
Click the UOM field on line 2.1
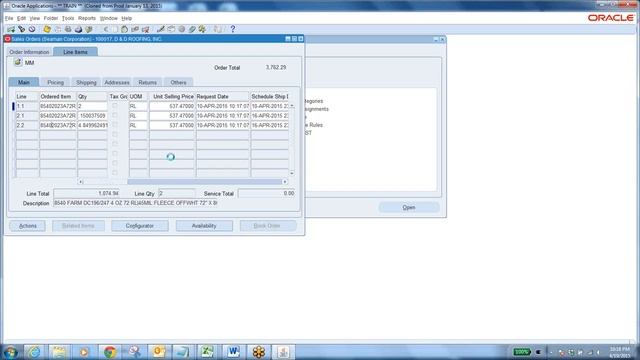[138, 116]
